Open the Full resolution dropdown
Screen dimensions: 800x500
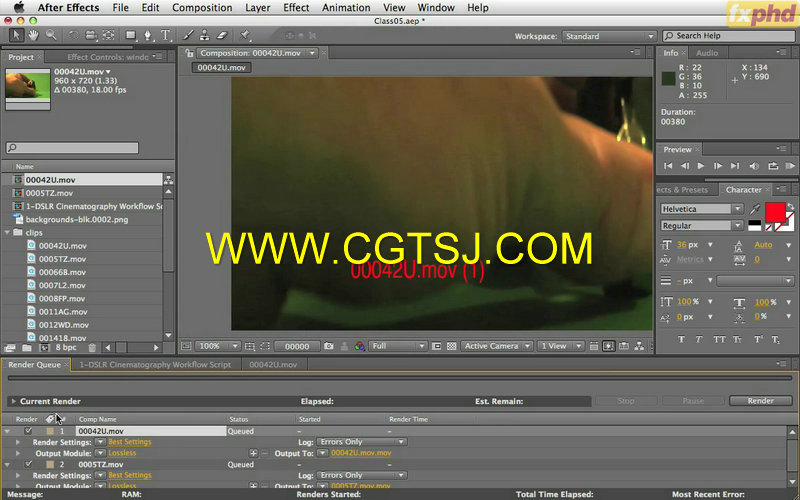tap(397, 346)
